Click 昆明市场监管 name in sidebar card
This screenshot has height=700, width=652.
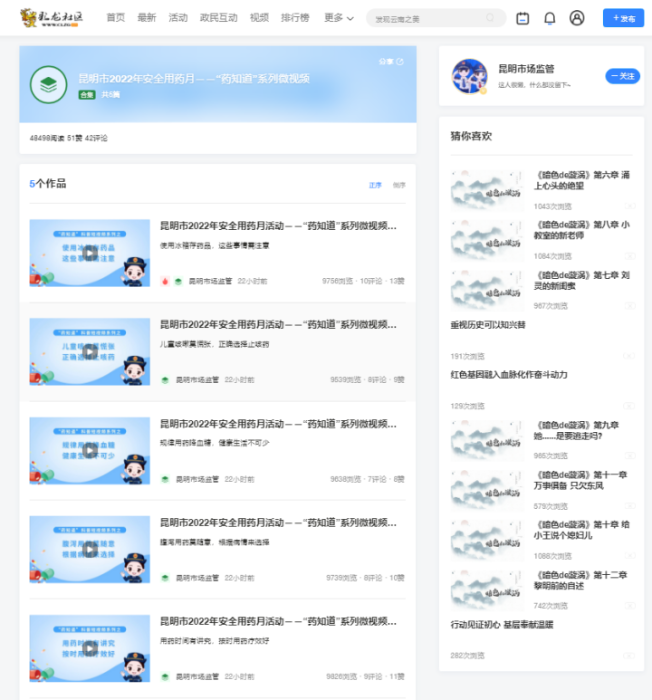pyautogui.click(x=526, y=69)
